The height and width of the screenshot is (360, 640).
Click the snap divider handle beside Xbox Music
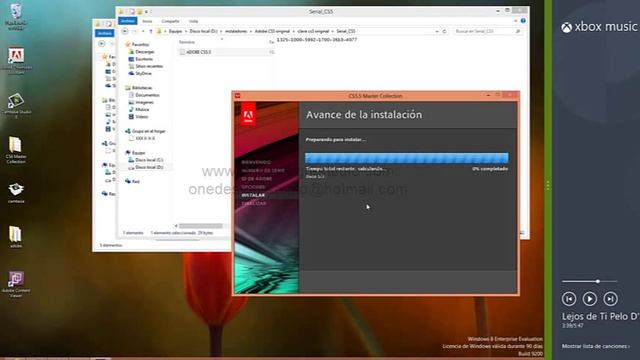[548, 186]
